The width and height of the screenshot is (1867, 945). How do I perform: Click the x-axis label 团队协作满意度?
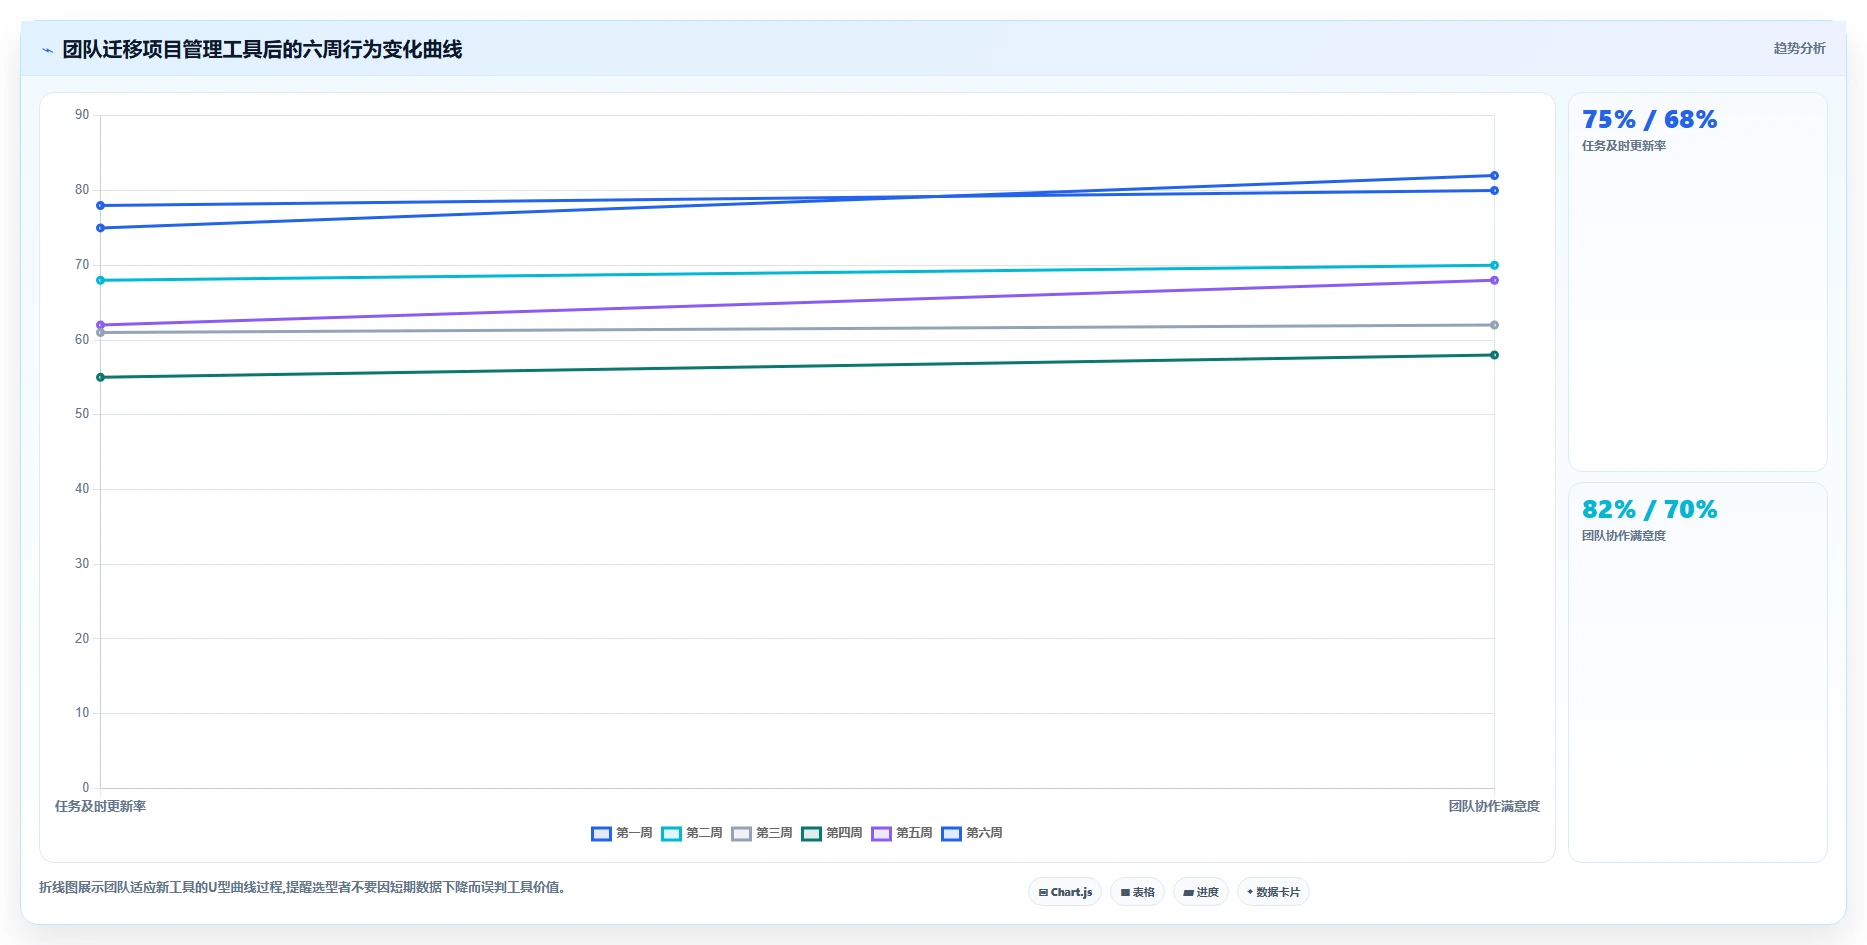click(x=1494, y=806)
